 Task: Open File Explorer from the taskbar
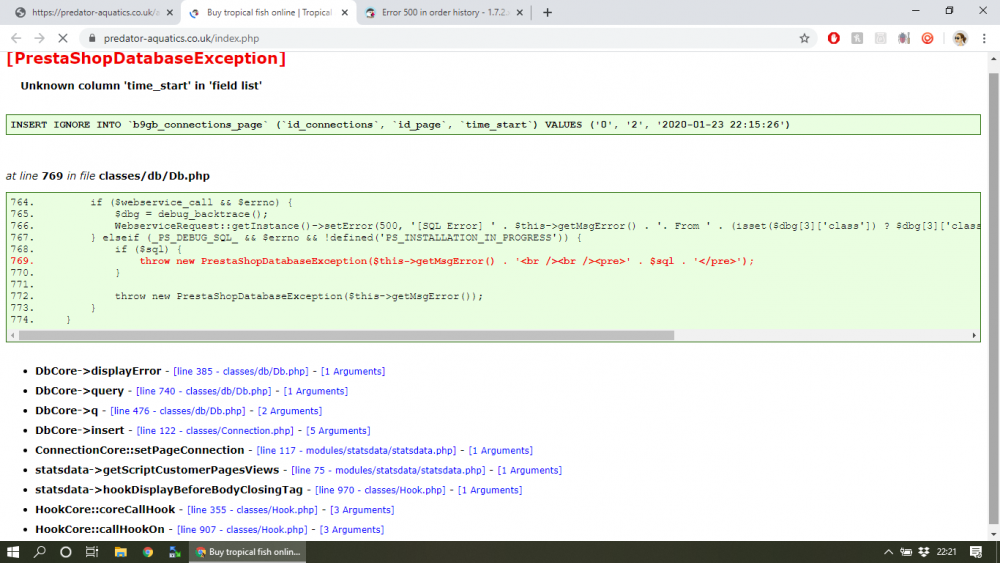pyautogui.click(x=121, y=552)
